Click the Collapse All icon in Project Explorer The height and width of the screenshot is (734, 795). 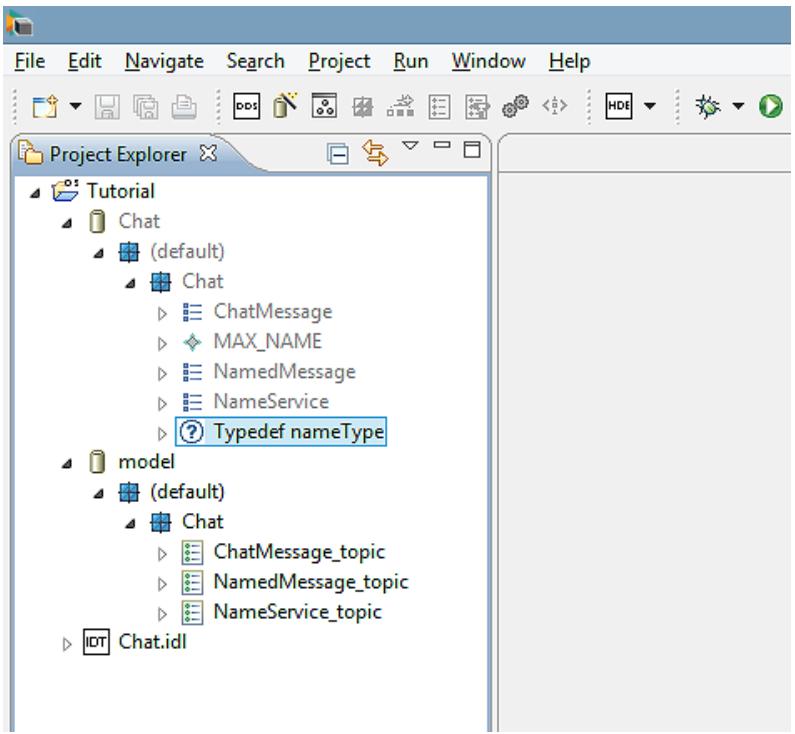click(338, 154)
